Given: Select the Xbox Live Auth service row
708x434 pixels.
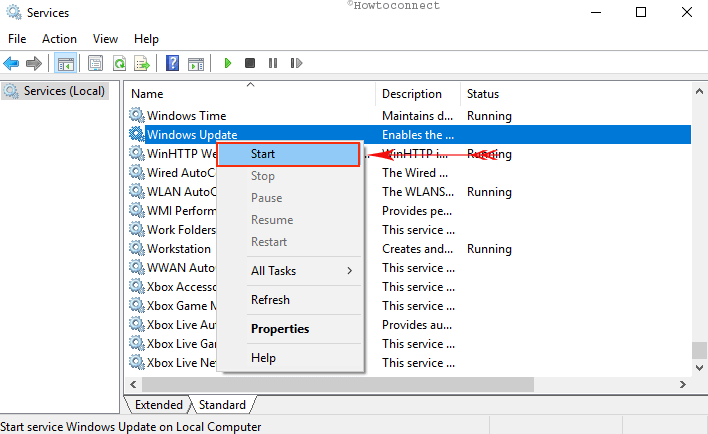Looking at the screenshot, I should [x=409, y=325].
